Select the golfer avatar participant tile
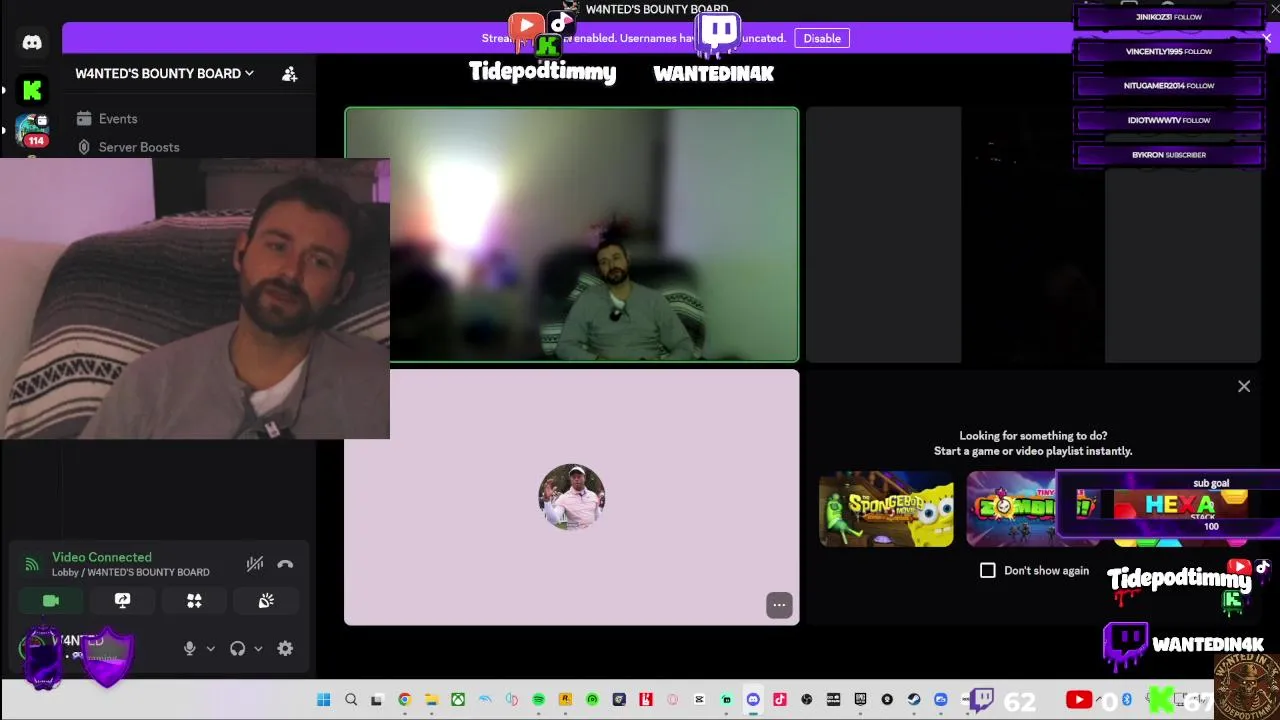 point(571,497)
